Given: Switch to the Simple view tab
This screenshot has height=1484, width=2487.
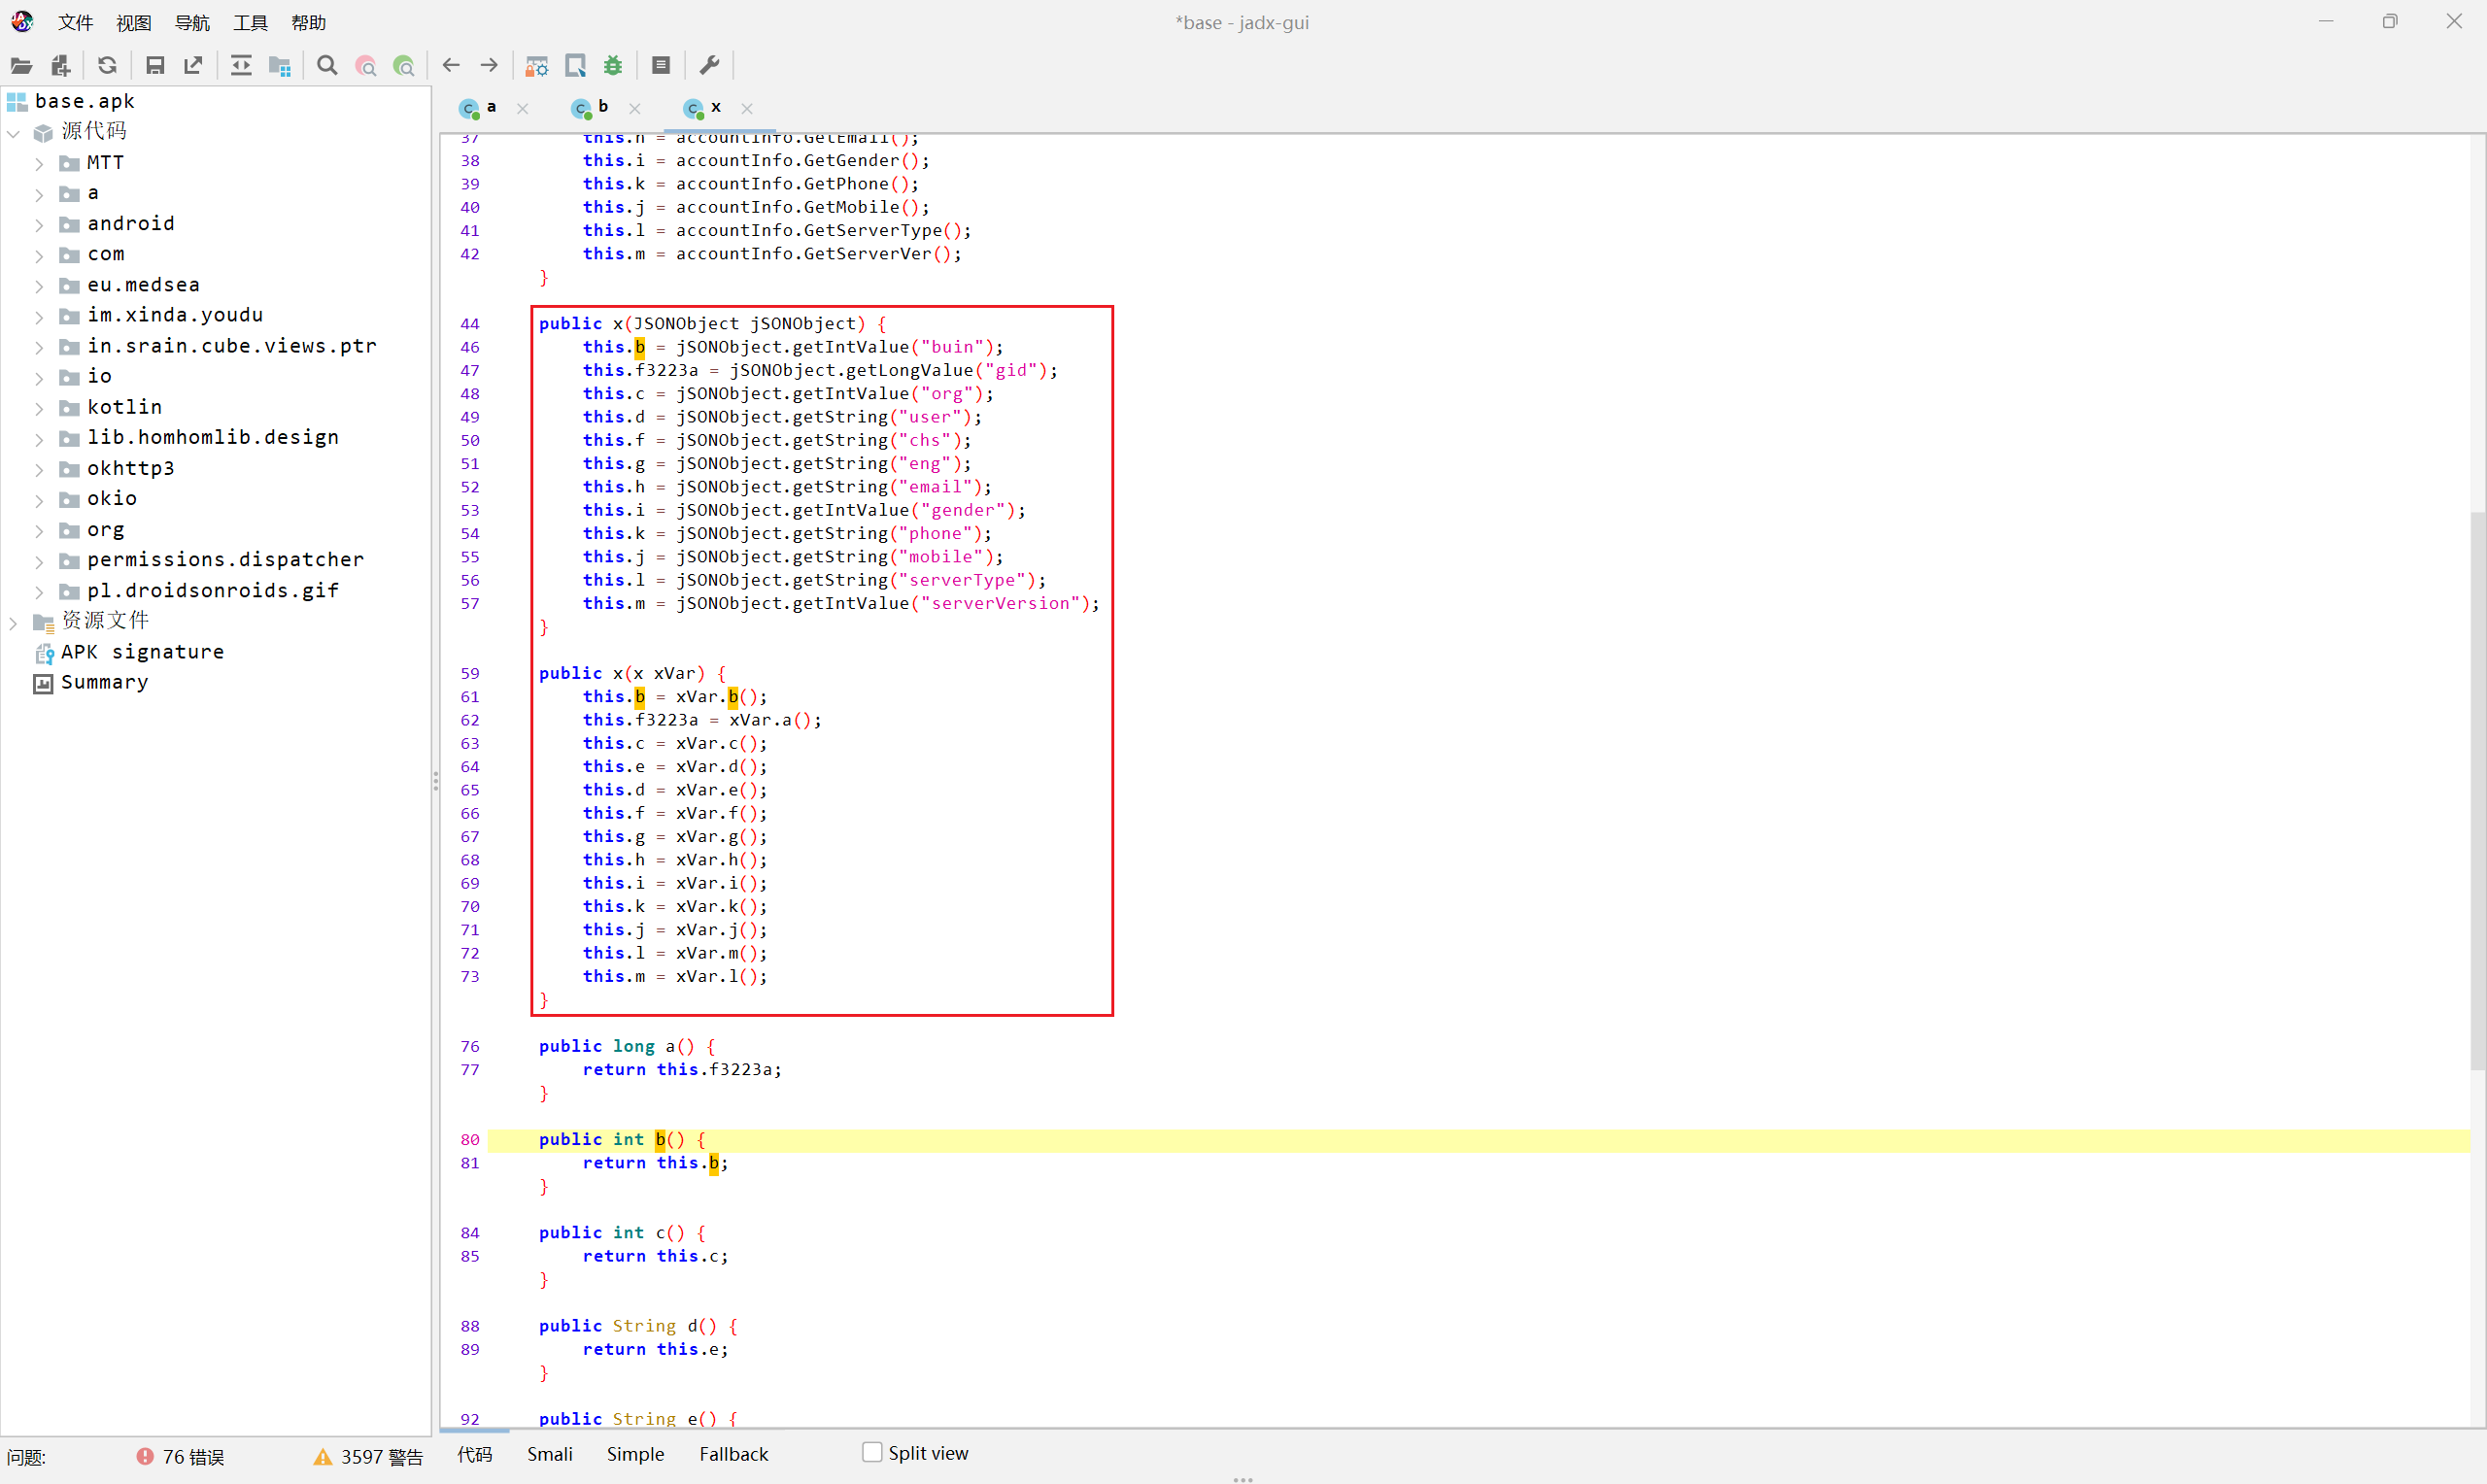Looking at the screenshot, I should point(635,1454).
